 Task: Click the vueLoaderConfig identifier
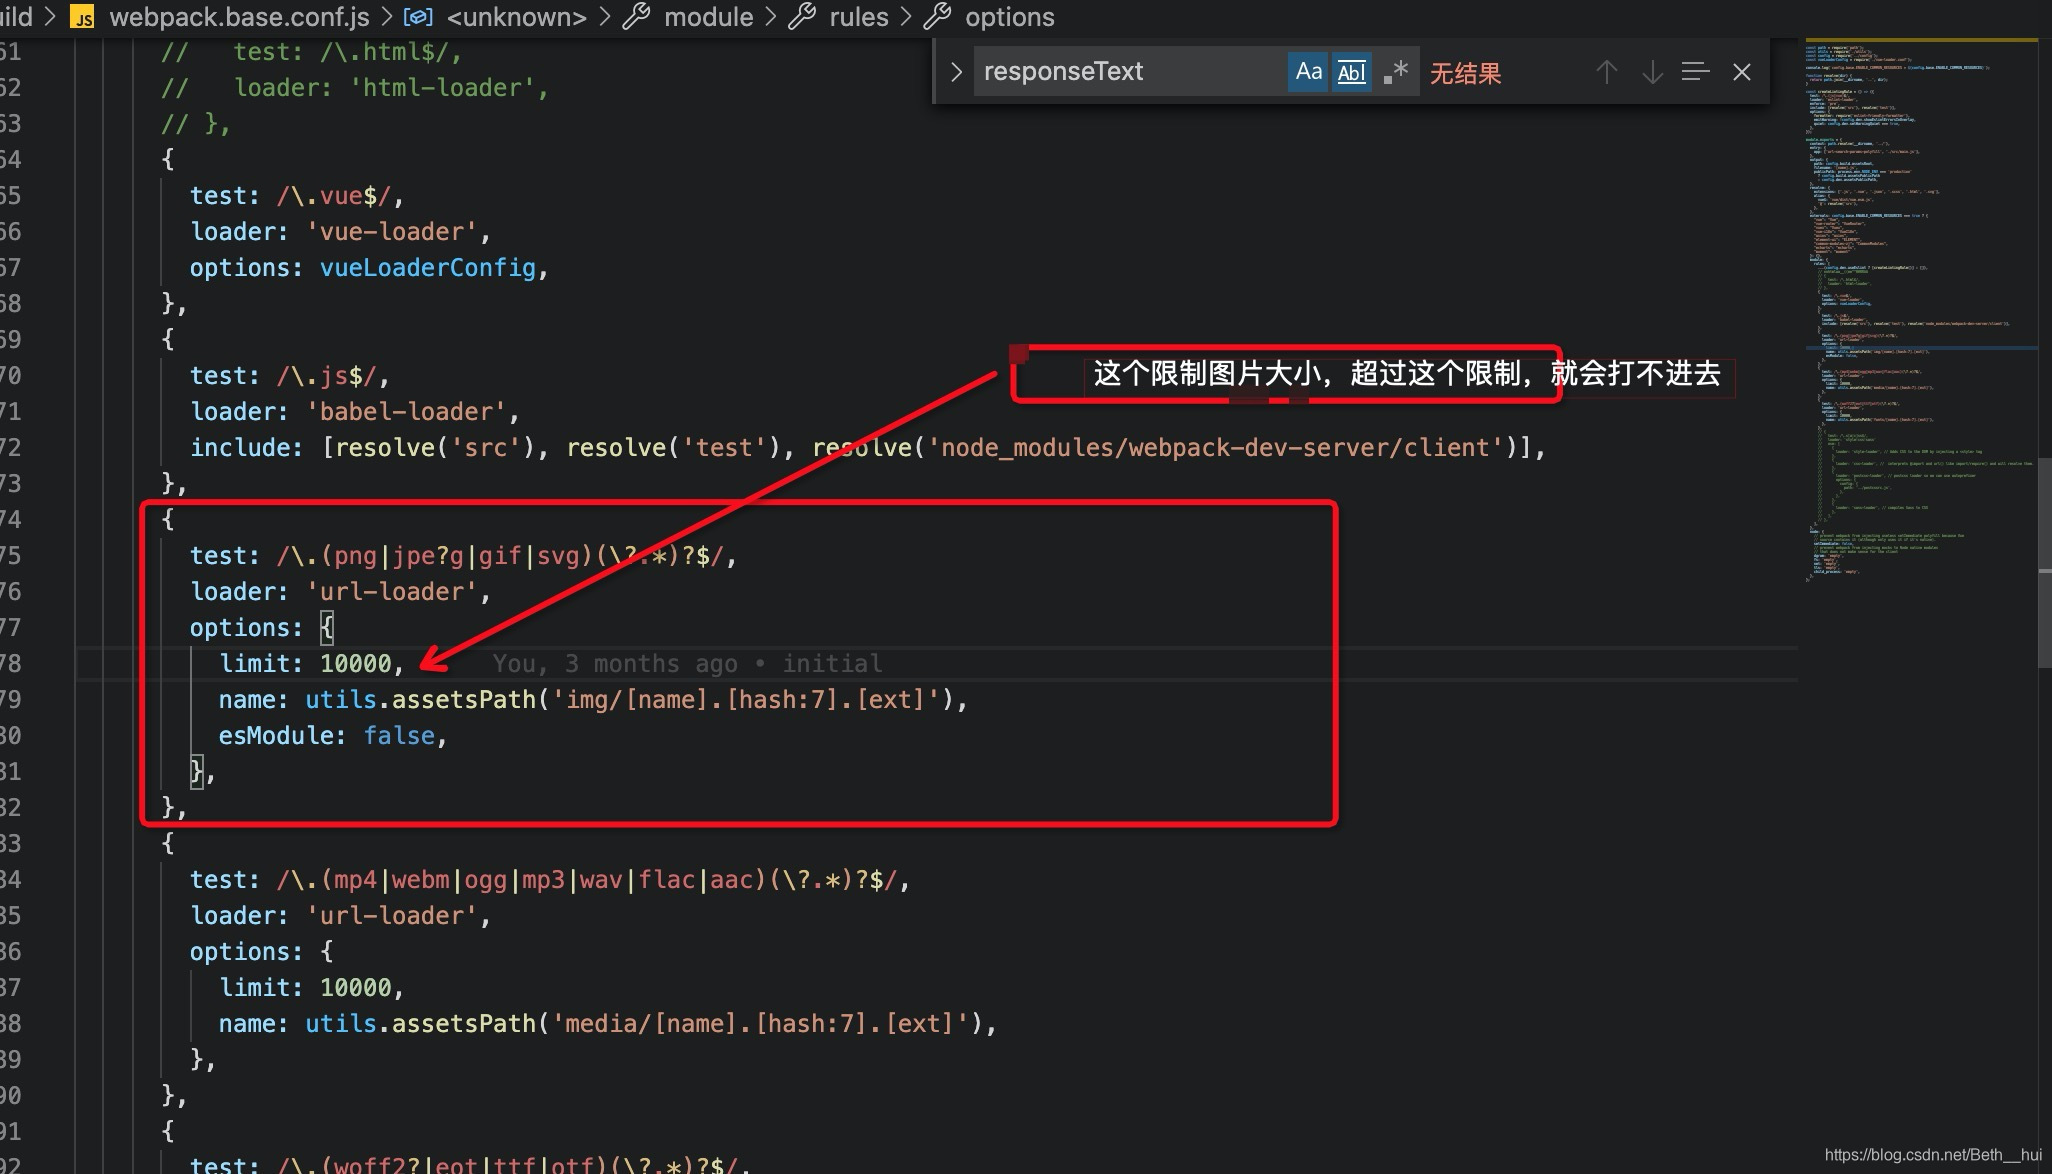tap(427, 268)
